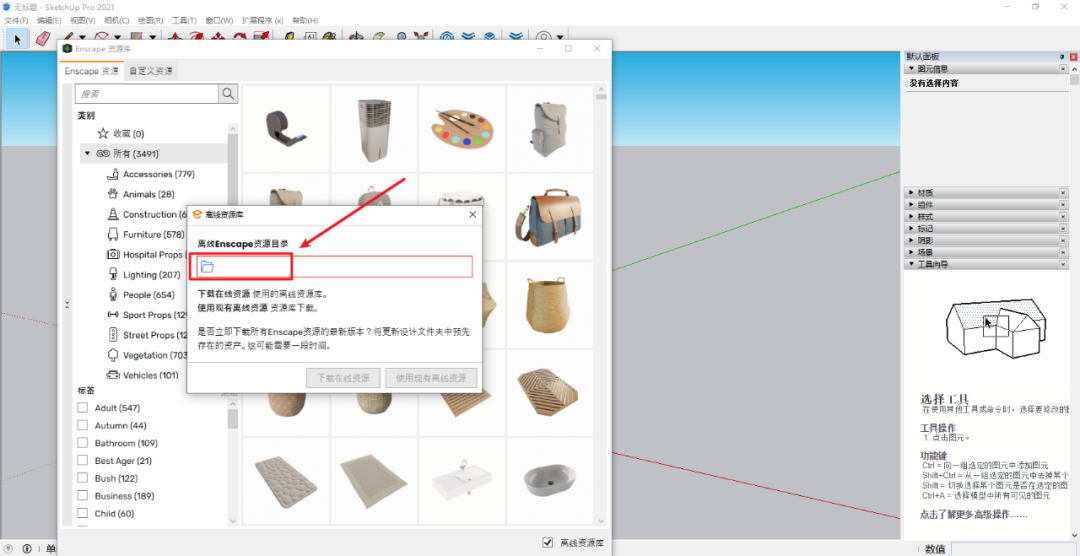Click the folder icon in offline directory field

[207, 267]
